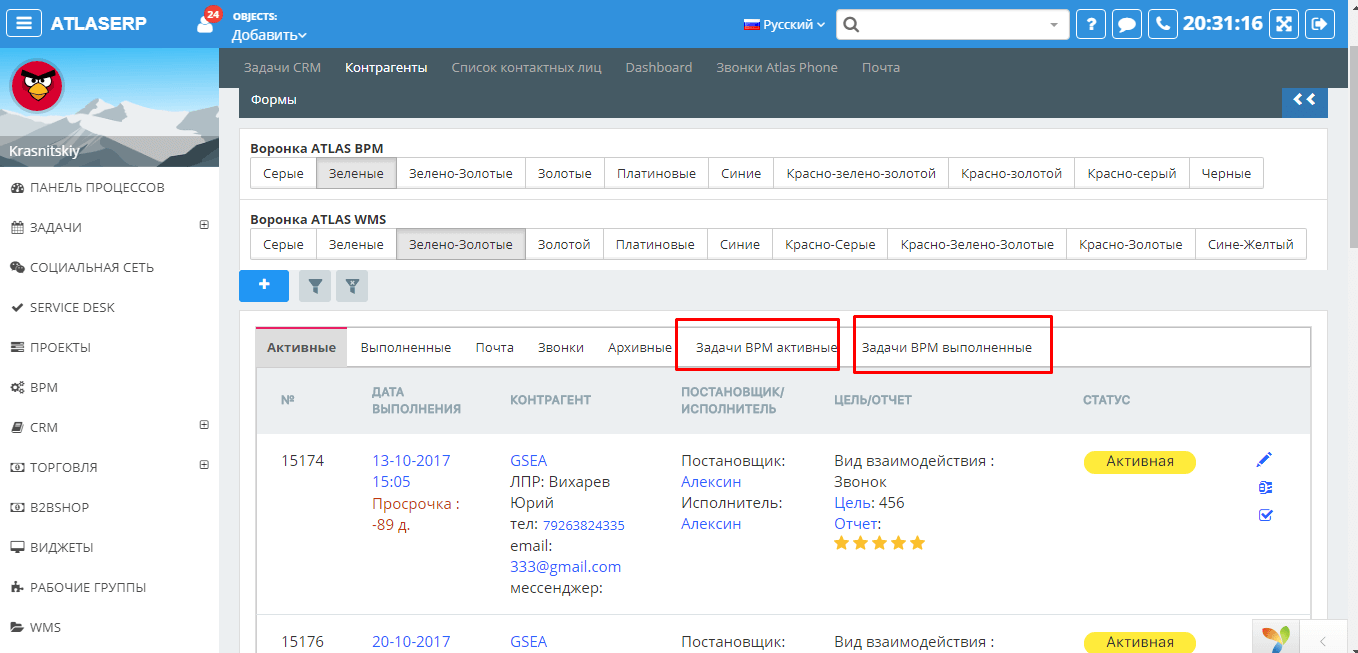Open Добавить objects dropdown
This screenshot has height=653, width=1358.
[269, 35]
